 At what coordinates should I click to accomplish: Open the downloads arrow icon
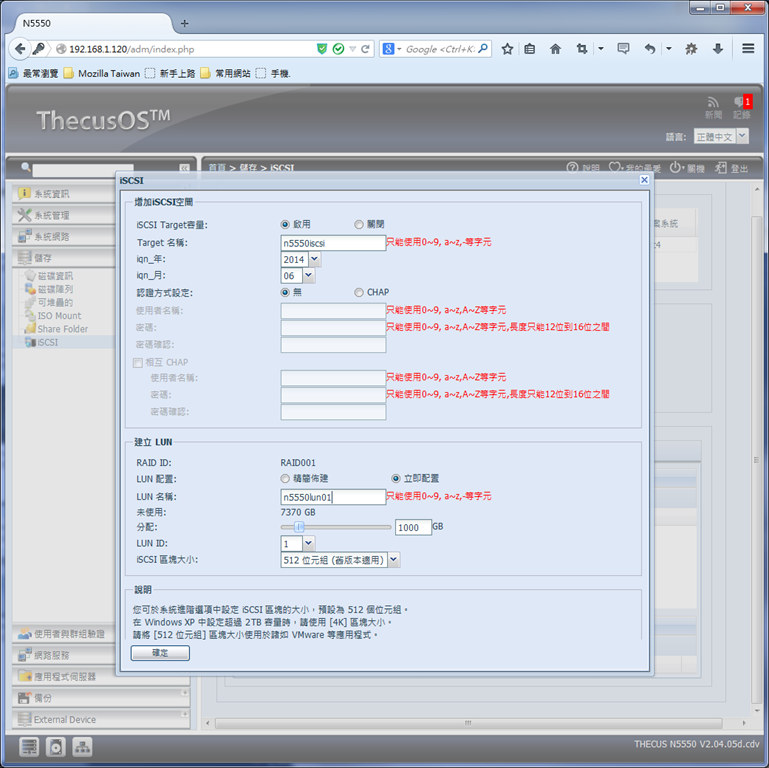point(718,49)
